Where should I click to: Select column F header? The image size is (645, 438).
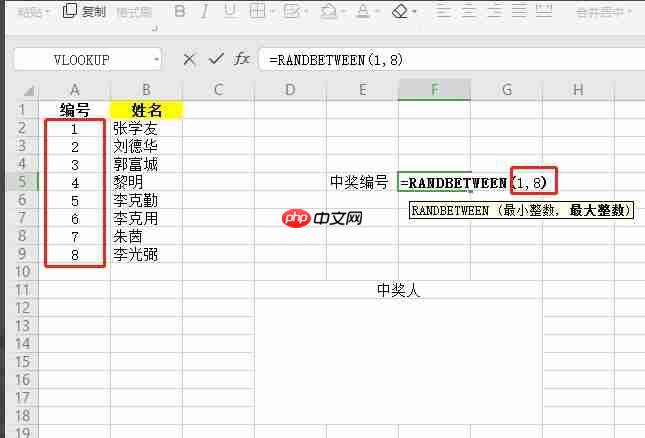(x=434, y=89)
